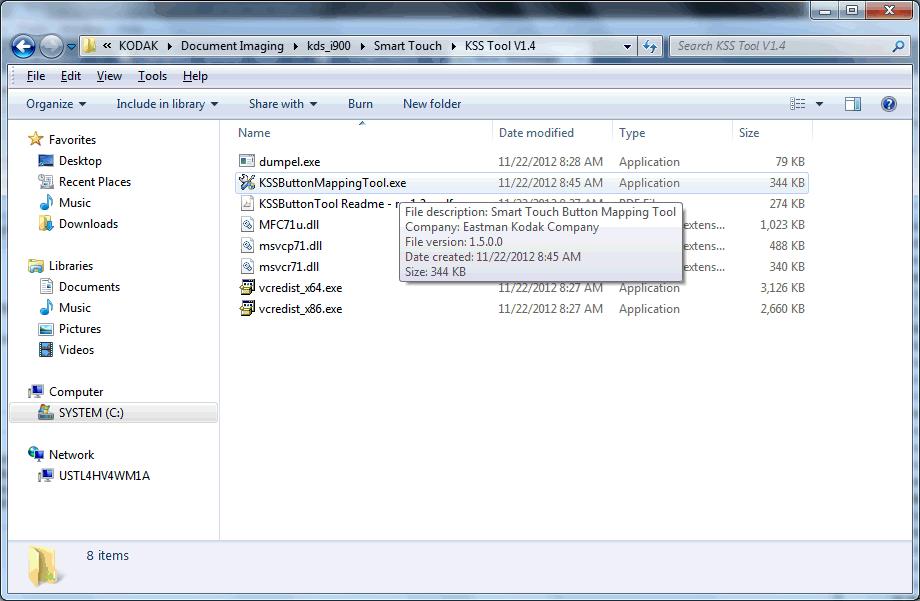Select SYSTEM (C:) drive in navigation pane
This screenshot has height=601, width=920.
click(91, 413)
